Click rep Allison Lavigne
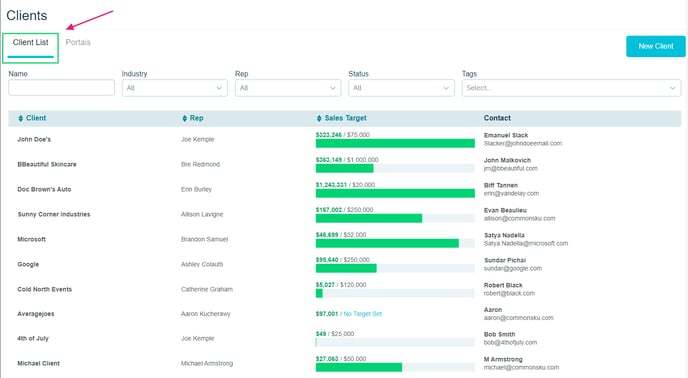Image resolution: width=688 pixels, height=378 pixels. coord(202,214)
